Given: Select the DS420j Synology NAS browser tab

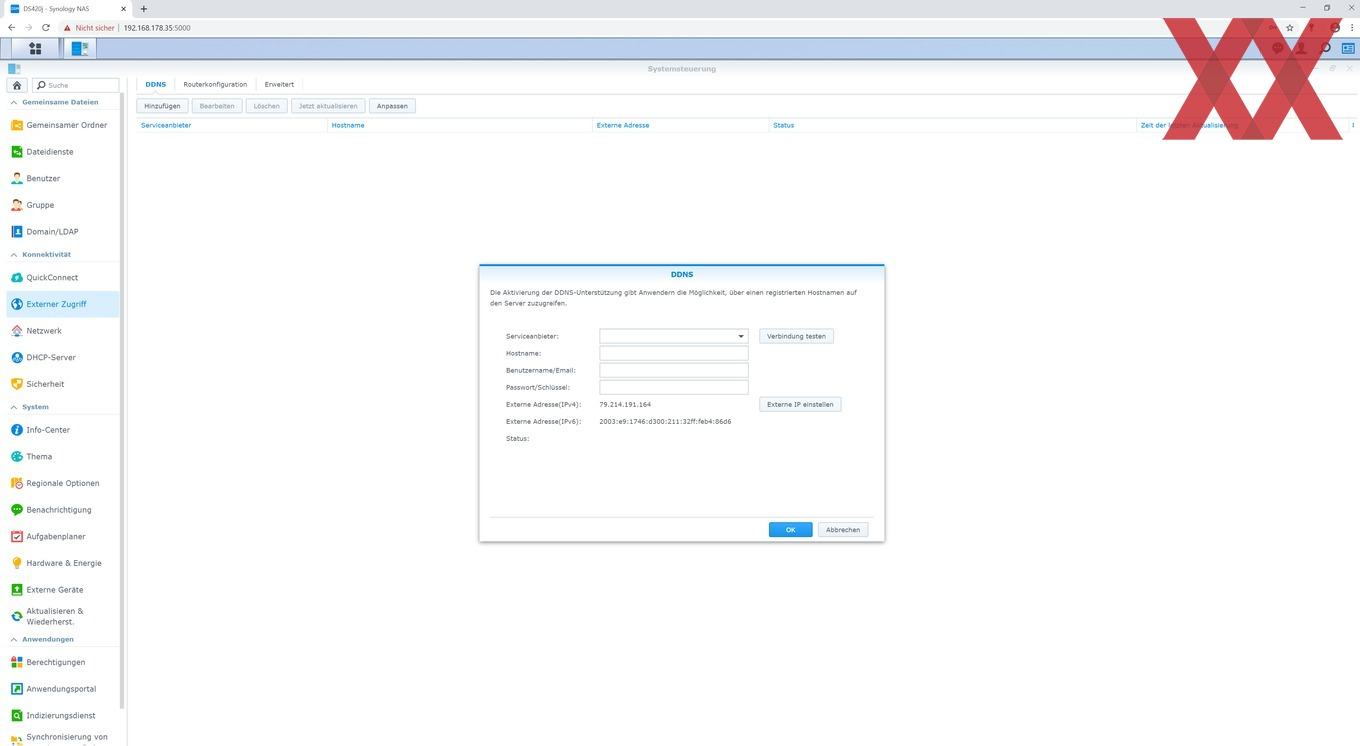Looking at the screenshot, I should point(67,9).
